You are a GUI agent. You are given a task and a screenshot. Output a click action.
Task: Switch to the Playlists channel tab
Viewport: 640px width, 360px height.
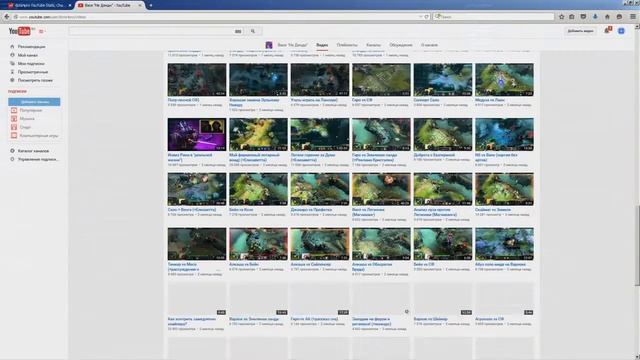347,45
